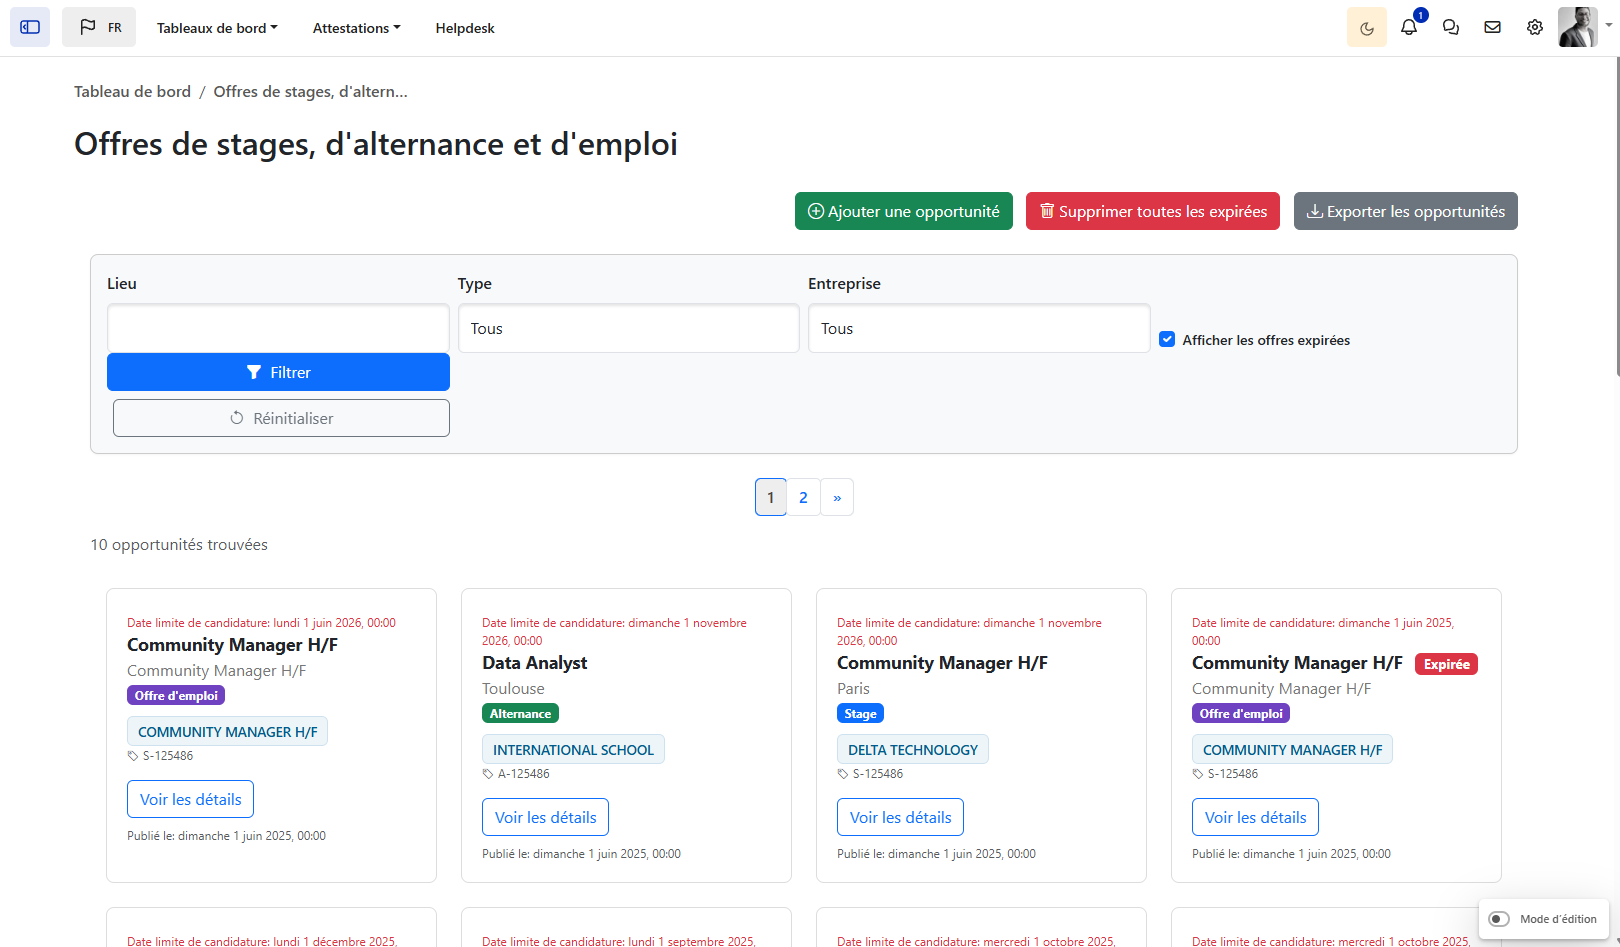
Task: Toggle Mode d'édition switch
Action: click(x=1499, y=919)
